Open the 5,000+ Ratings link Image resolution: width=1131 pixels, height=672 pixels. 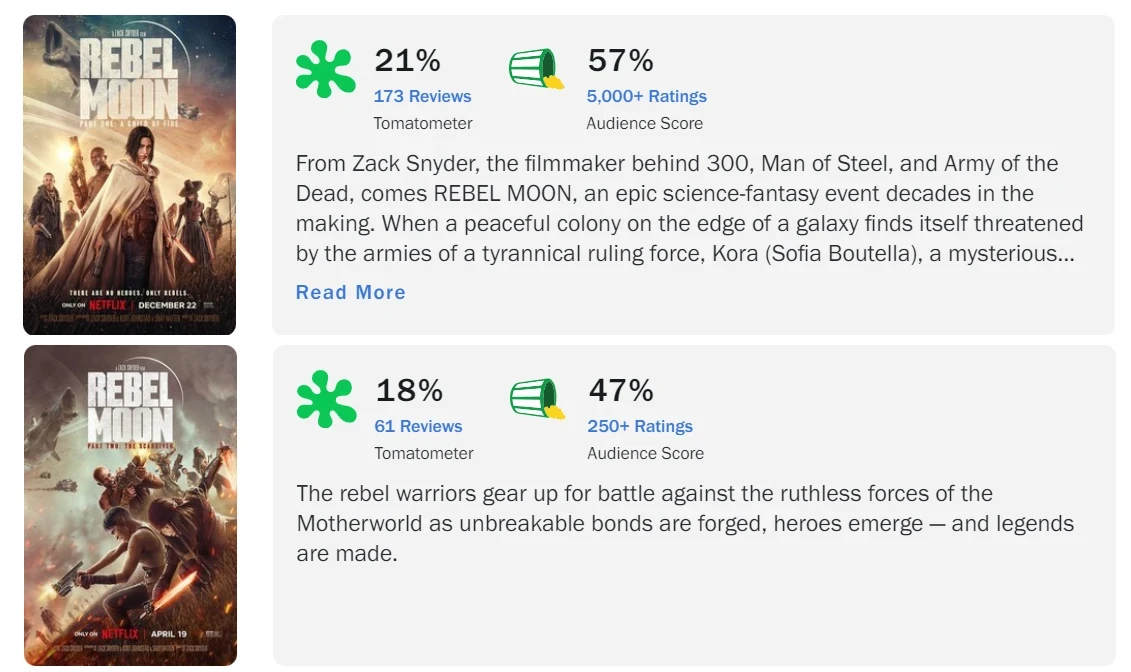(646, 96)
